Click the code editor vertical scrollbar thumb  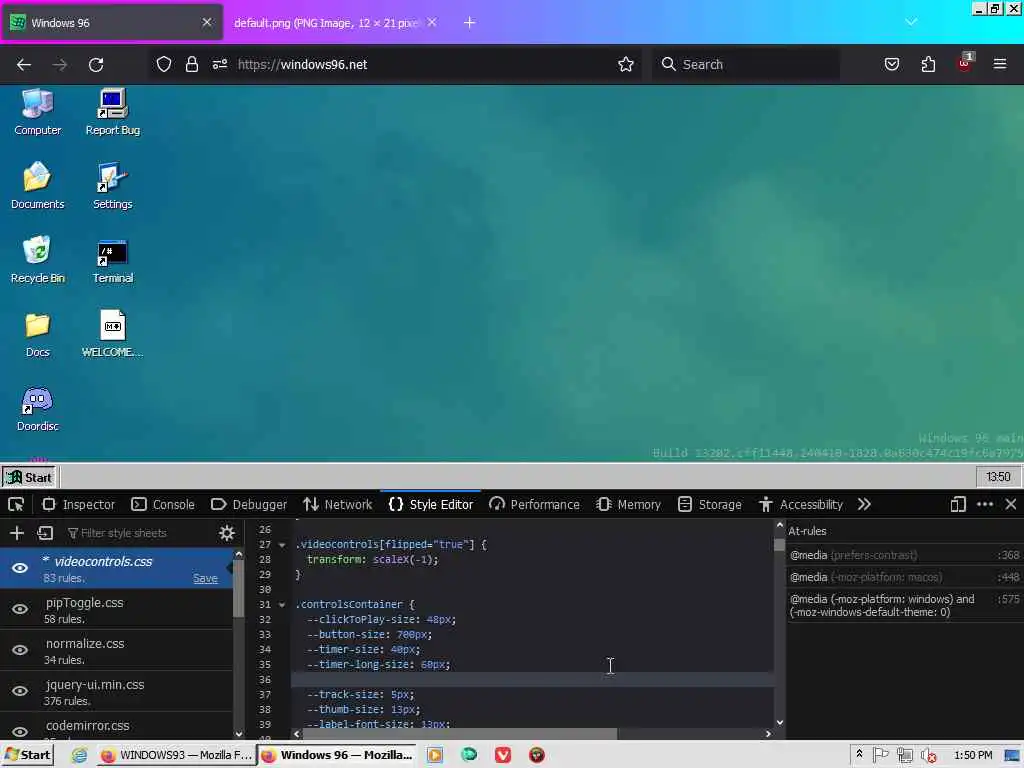point(779,544)
